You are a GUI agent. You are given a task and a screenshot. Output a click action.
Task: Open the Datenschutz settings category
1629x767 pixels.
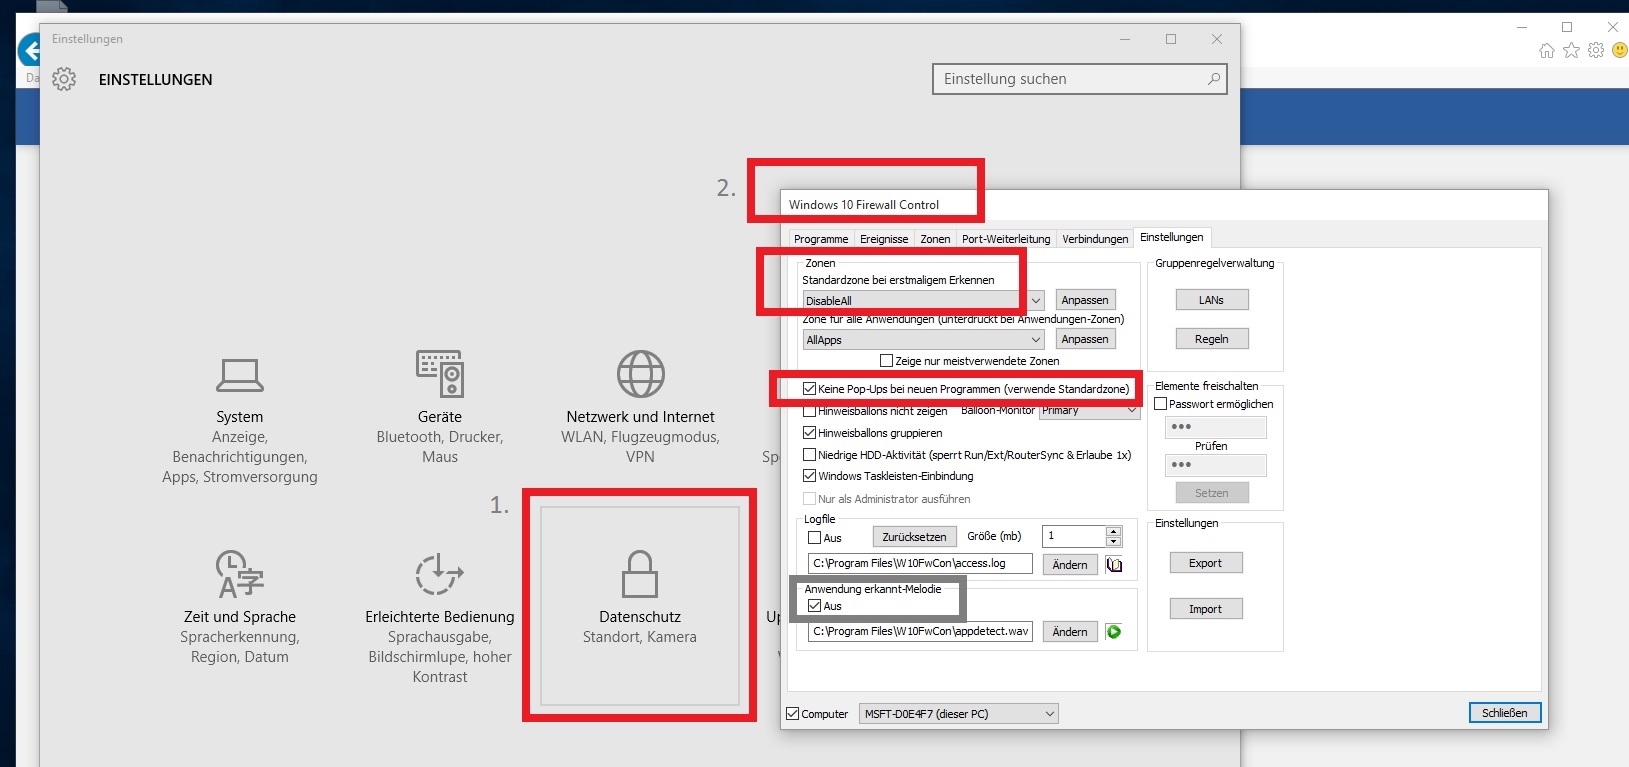640,606
